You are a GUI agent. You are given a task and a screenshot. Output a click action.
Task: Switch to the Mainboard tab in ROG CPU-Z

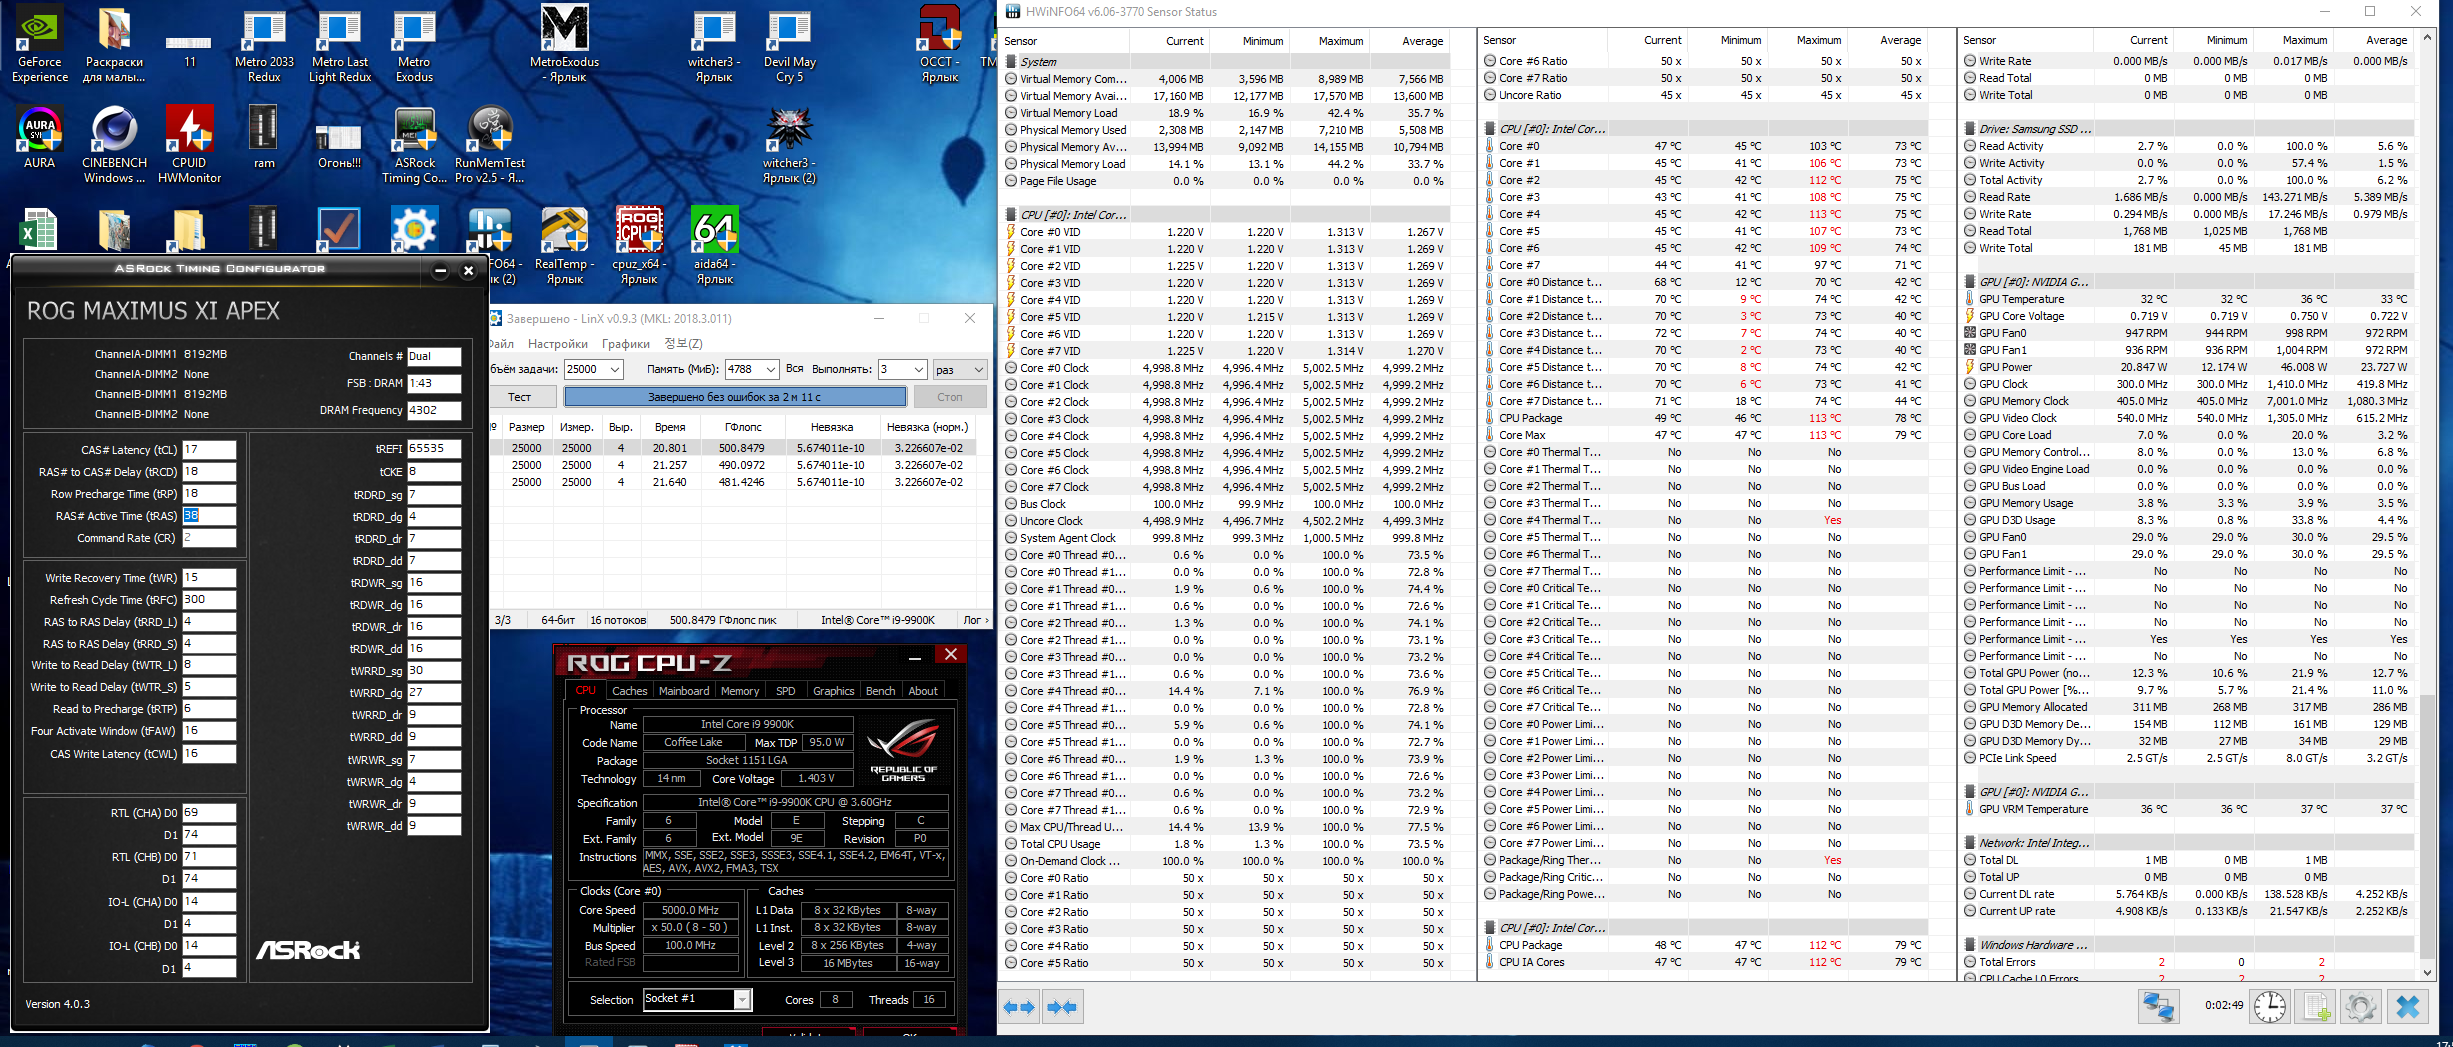coord(684,691)
